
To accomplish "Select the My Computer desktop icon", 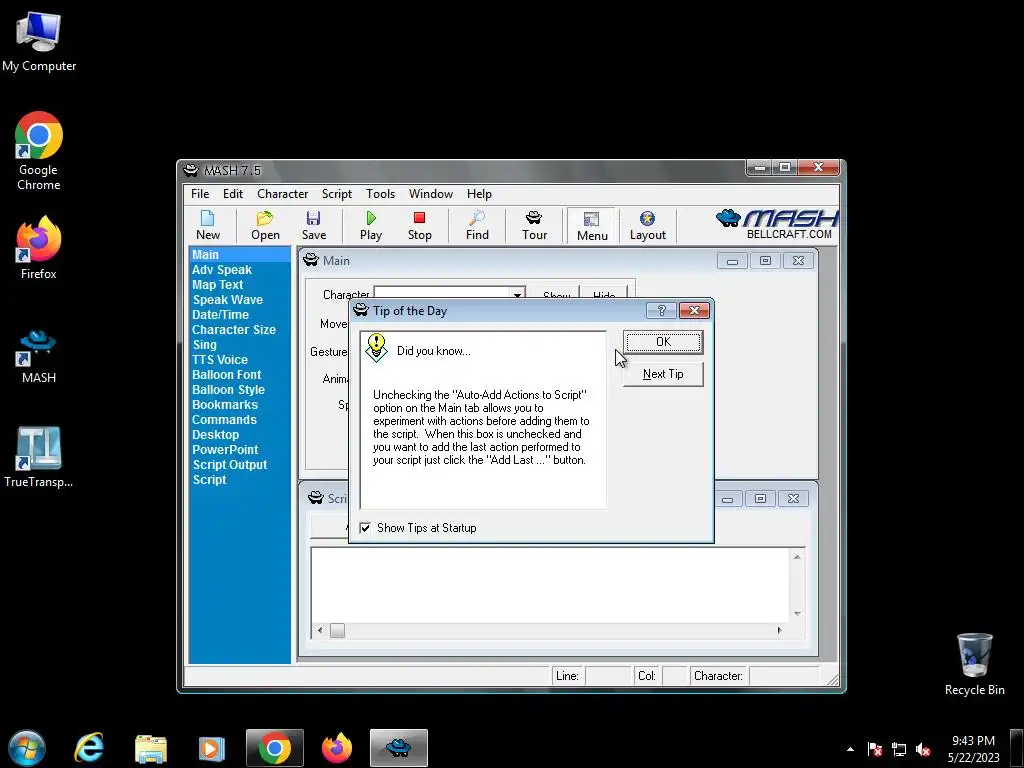I will click(39, 42).
